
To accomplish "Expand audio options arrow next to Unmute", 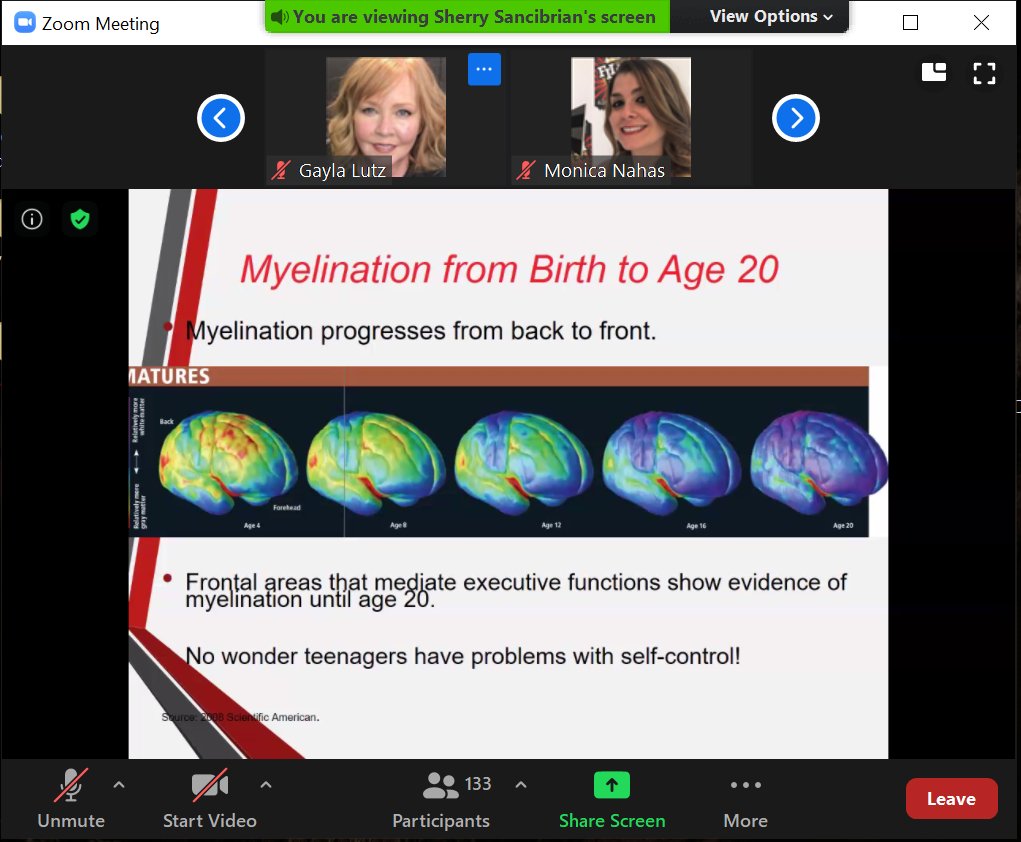I will 119,785.
